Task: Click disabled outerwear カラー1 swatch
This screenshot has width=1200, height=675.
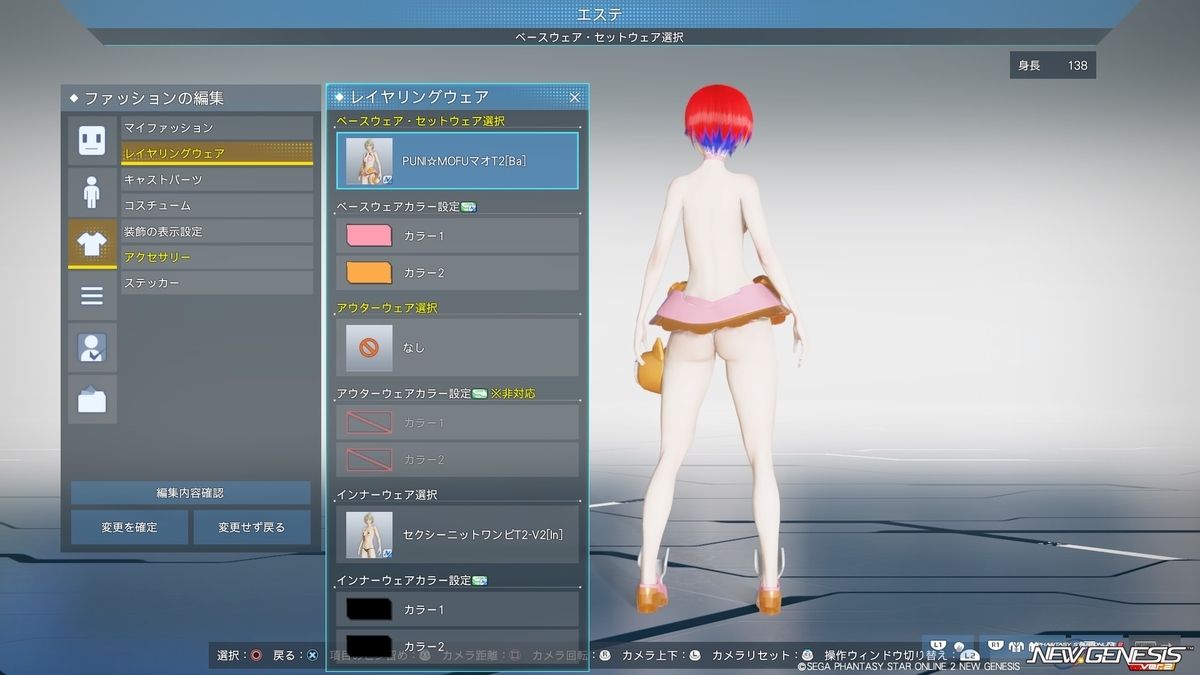Action: point(368,423)
